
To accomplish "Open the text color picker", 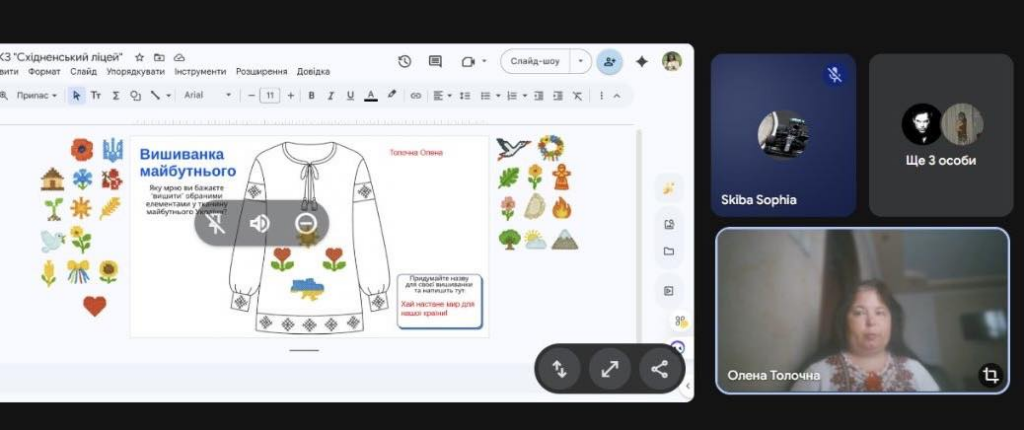I will [x=371, y=95].
